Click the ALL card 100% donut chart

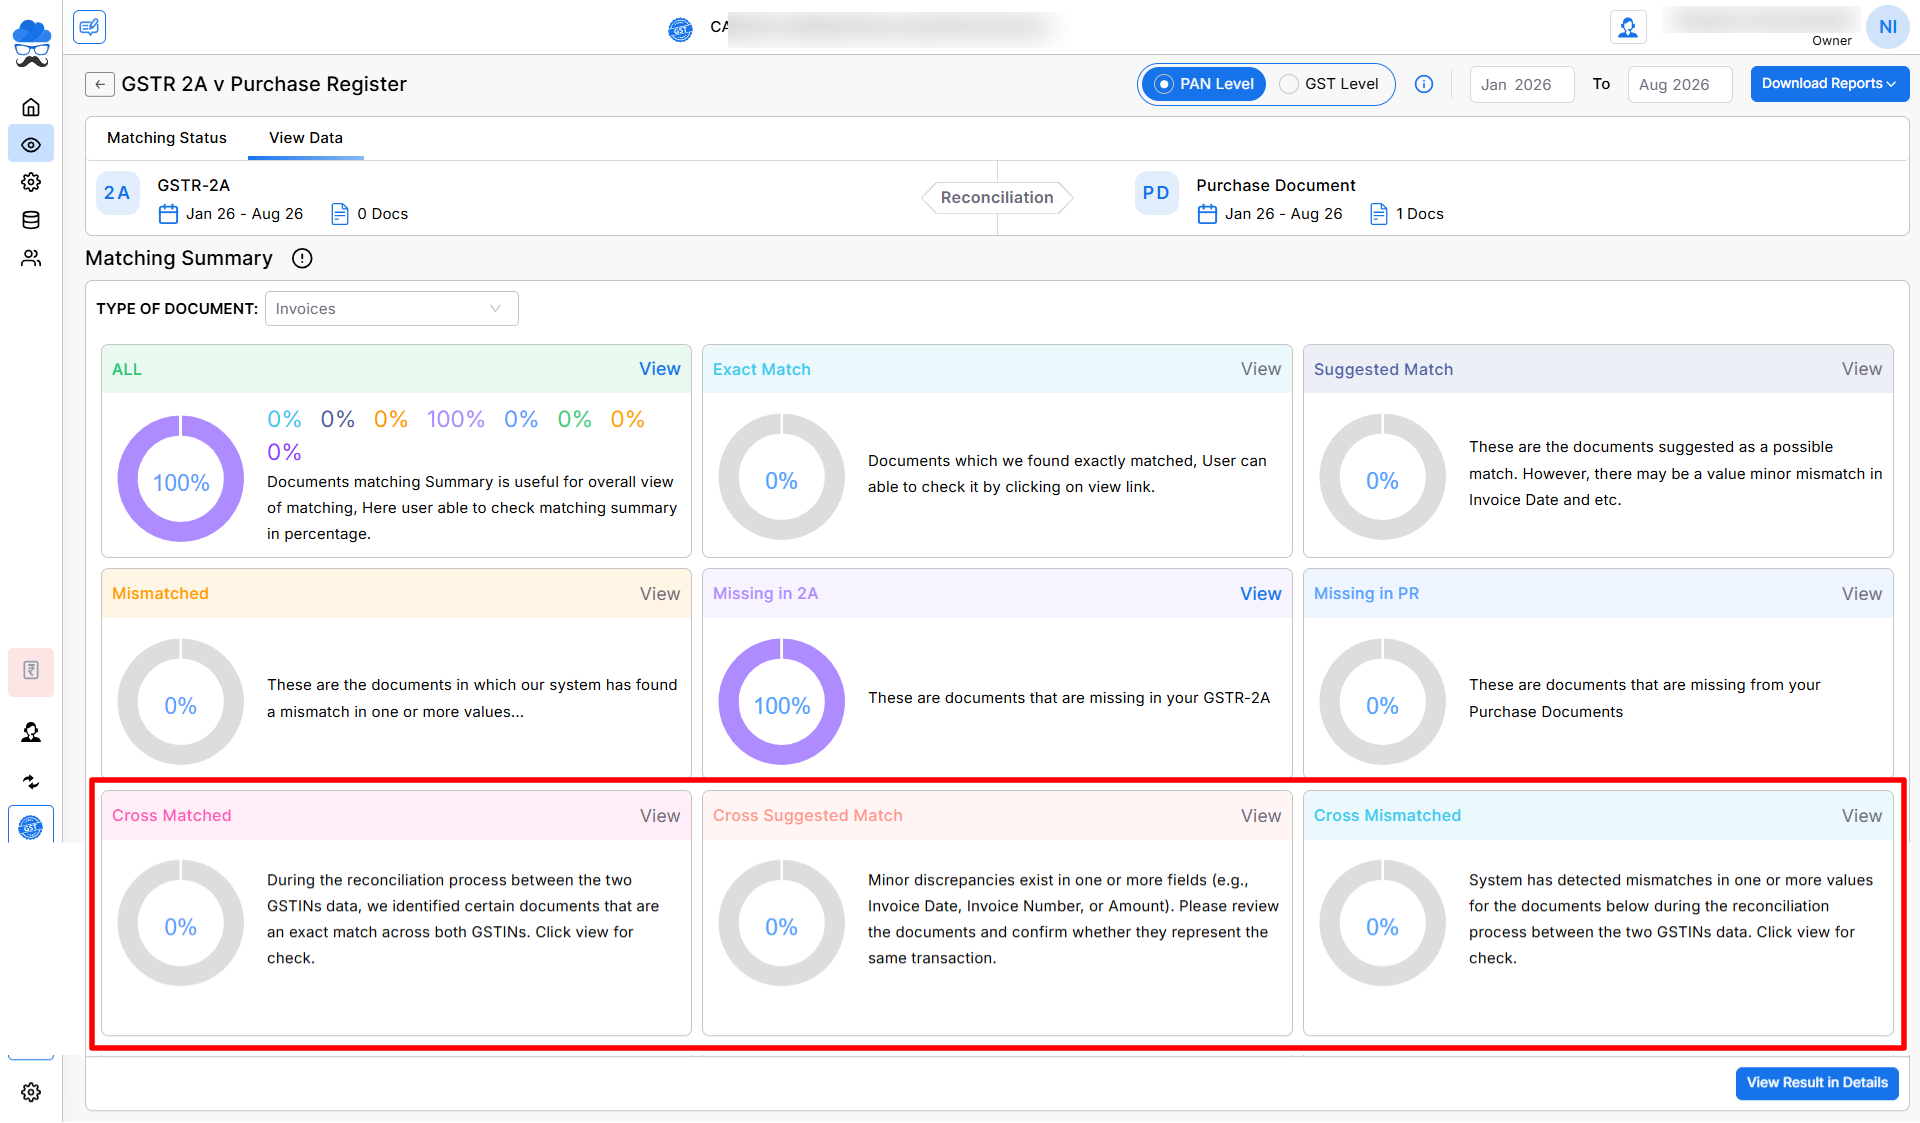point(181,479)
